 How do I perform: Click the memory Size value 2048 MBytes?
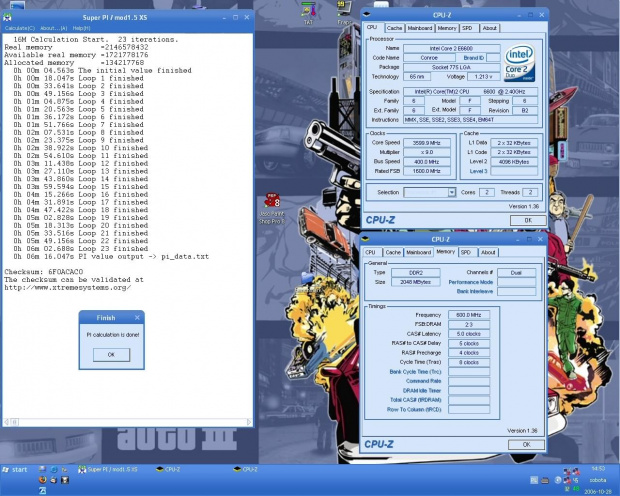point(416,282)
